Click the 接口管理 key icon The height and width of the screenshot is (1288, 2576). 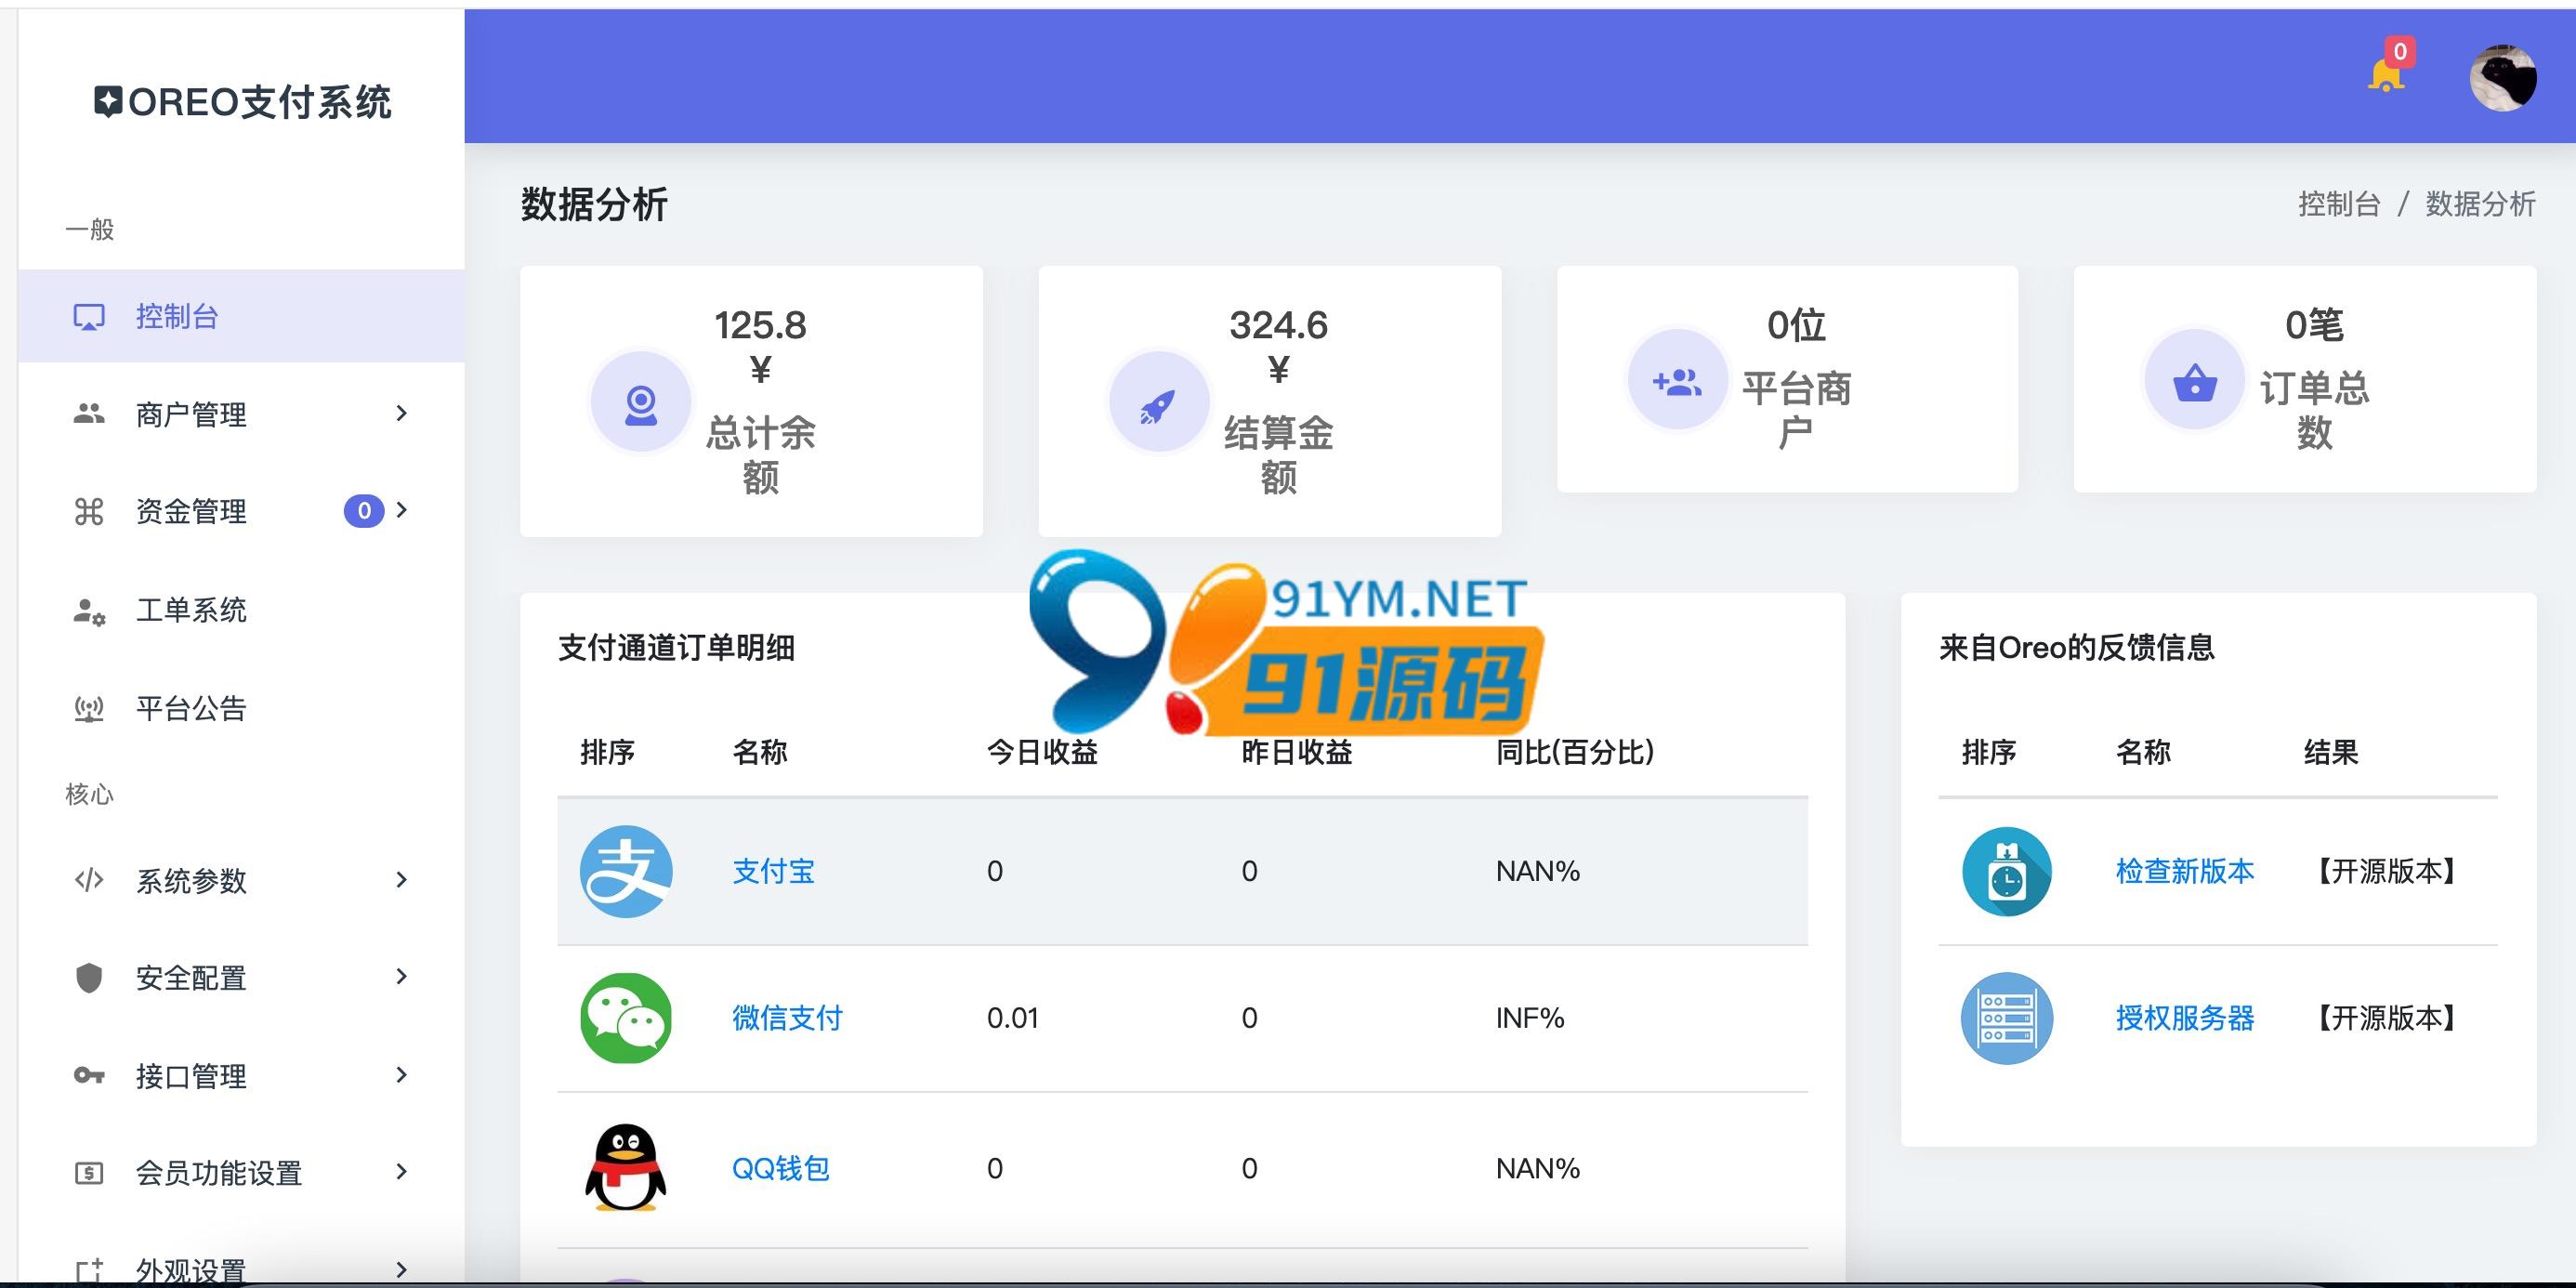89,1076
